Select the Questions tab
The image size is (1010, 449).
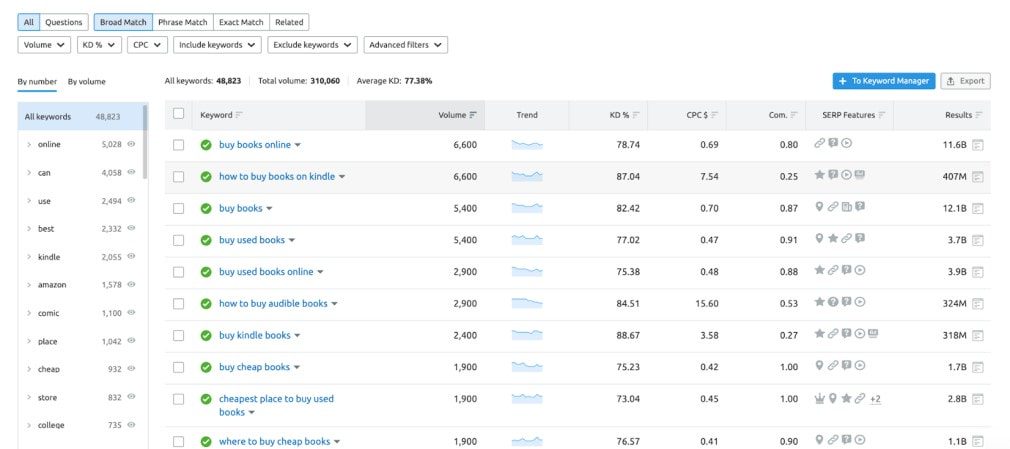[x=64, y=22]
